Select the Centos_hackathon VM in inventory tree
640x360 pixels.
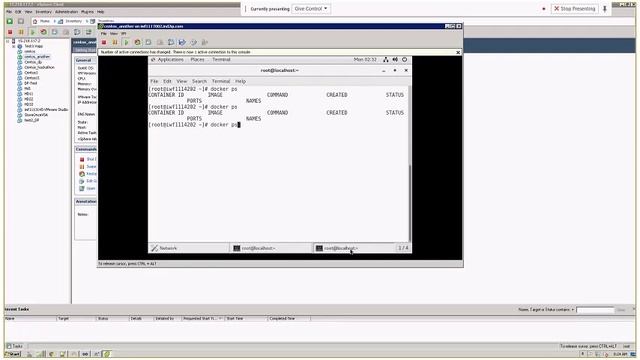pos(39,67)
